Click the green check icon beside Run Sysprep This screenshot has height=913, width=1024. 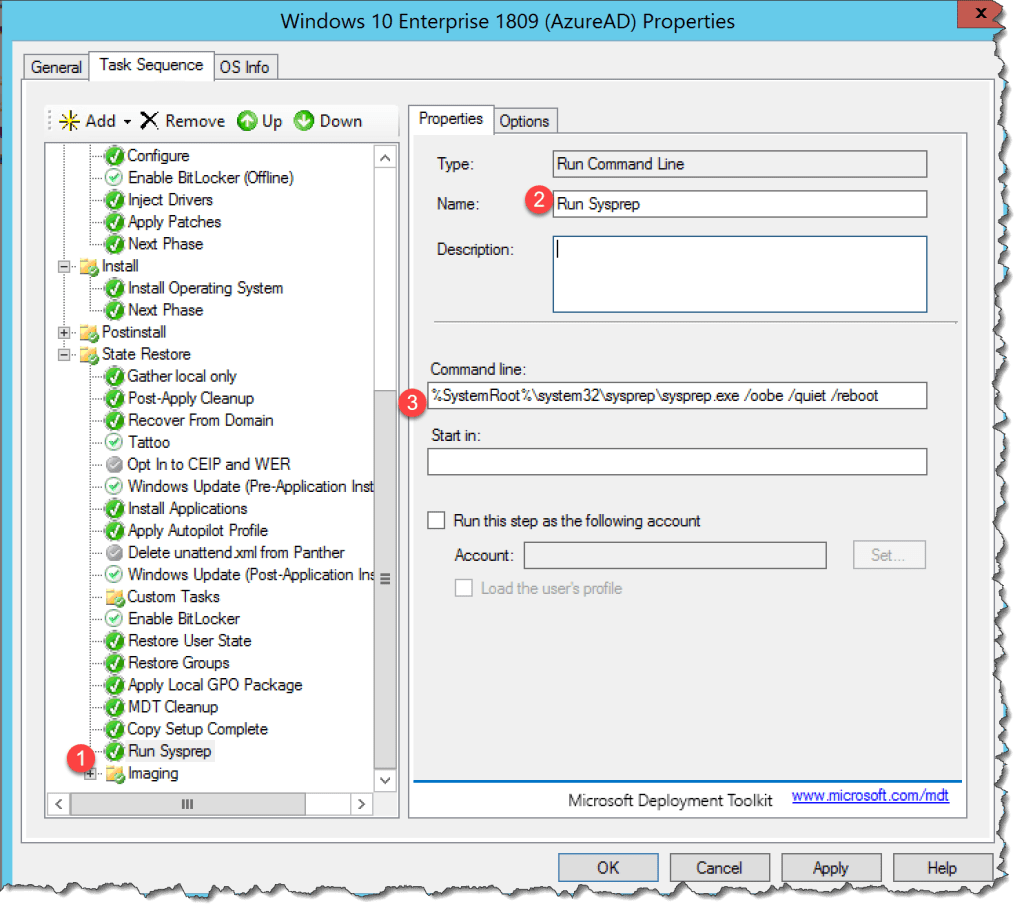(113, 750)
